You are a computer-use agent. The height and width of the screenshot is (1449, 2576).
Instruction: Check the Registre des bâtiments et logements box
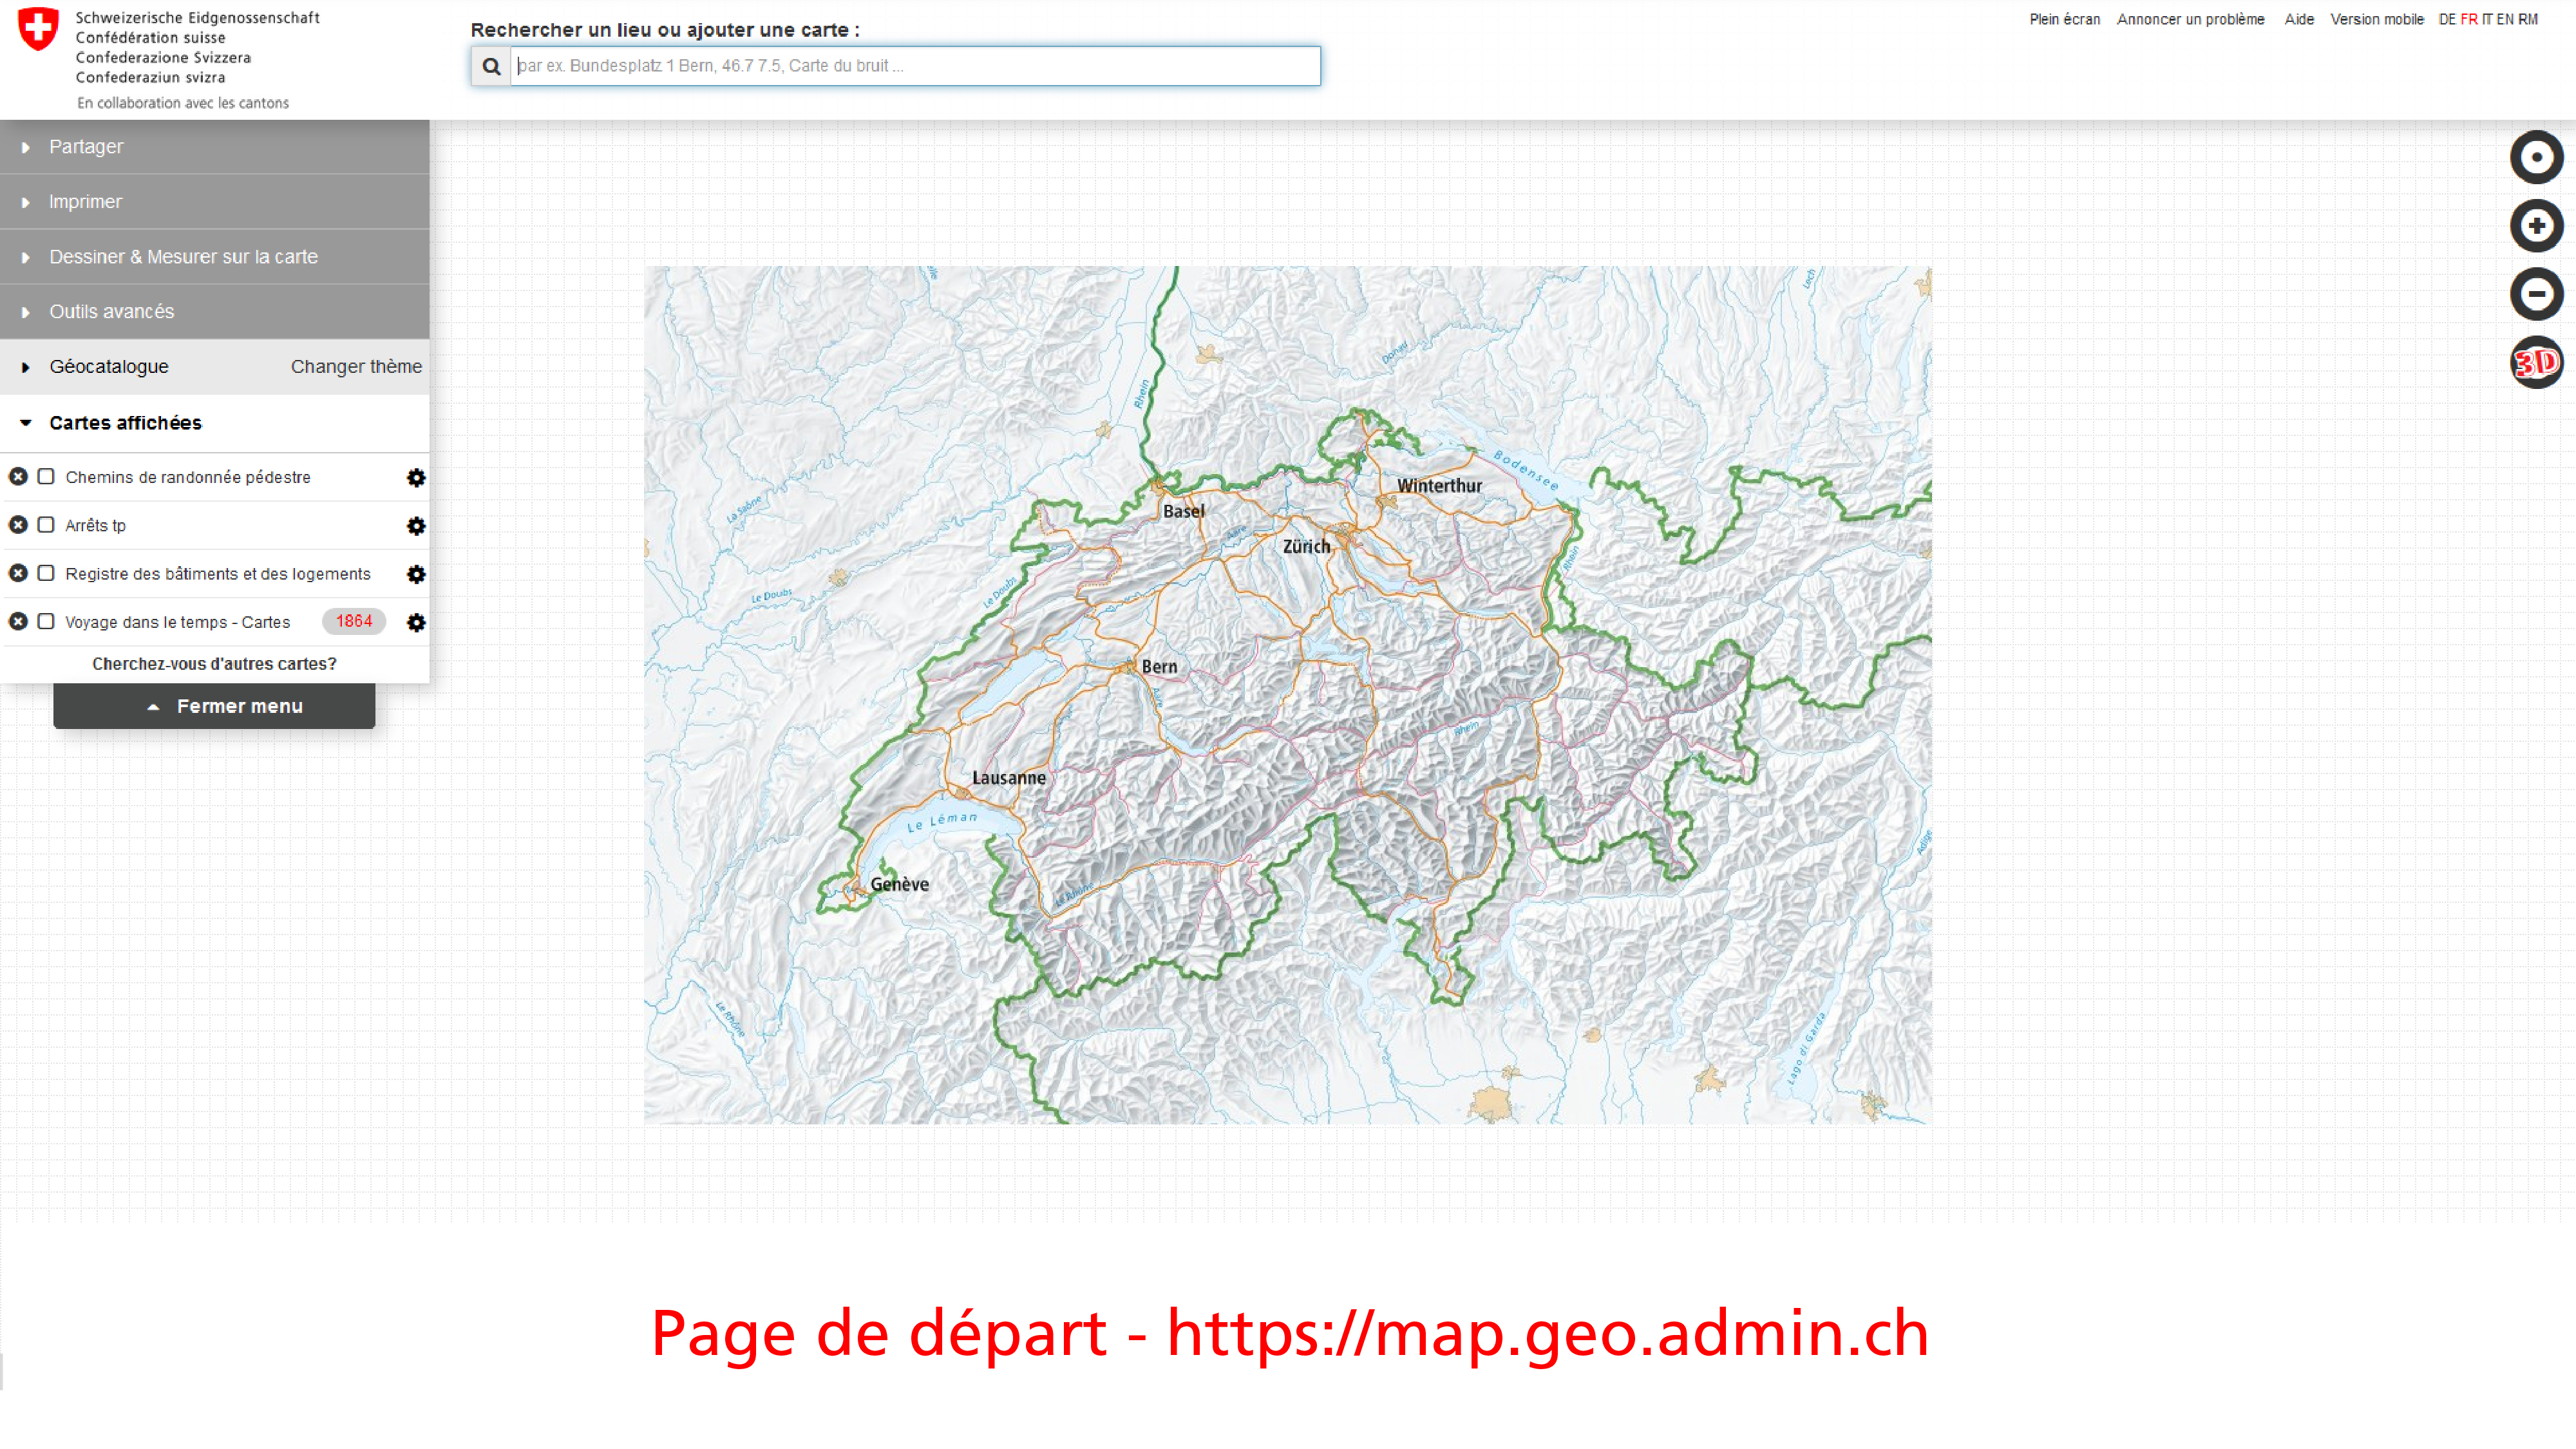pos(46,573)
